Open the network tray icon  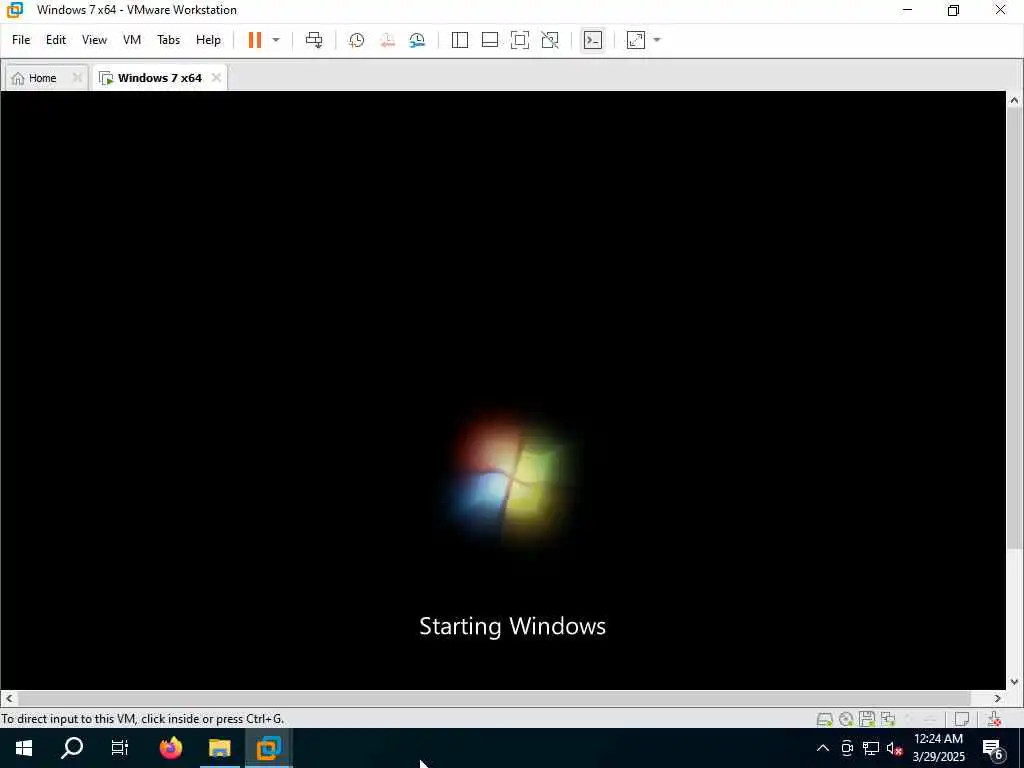tap(871, 748)
